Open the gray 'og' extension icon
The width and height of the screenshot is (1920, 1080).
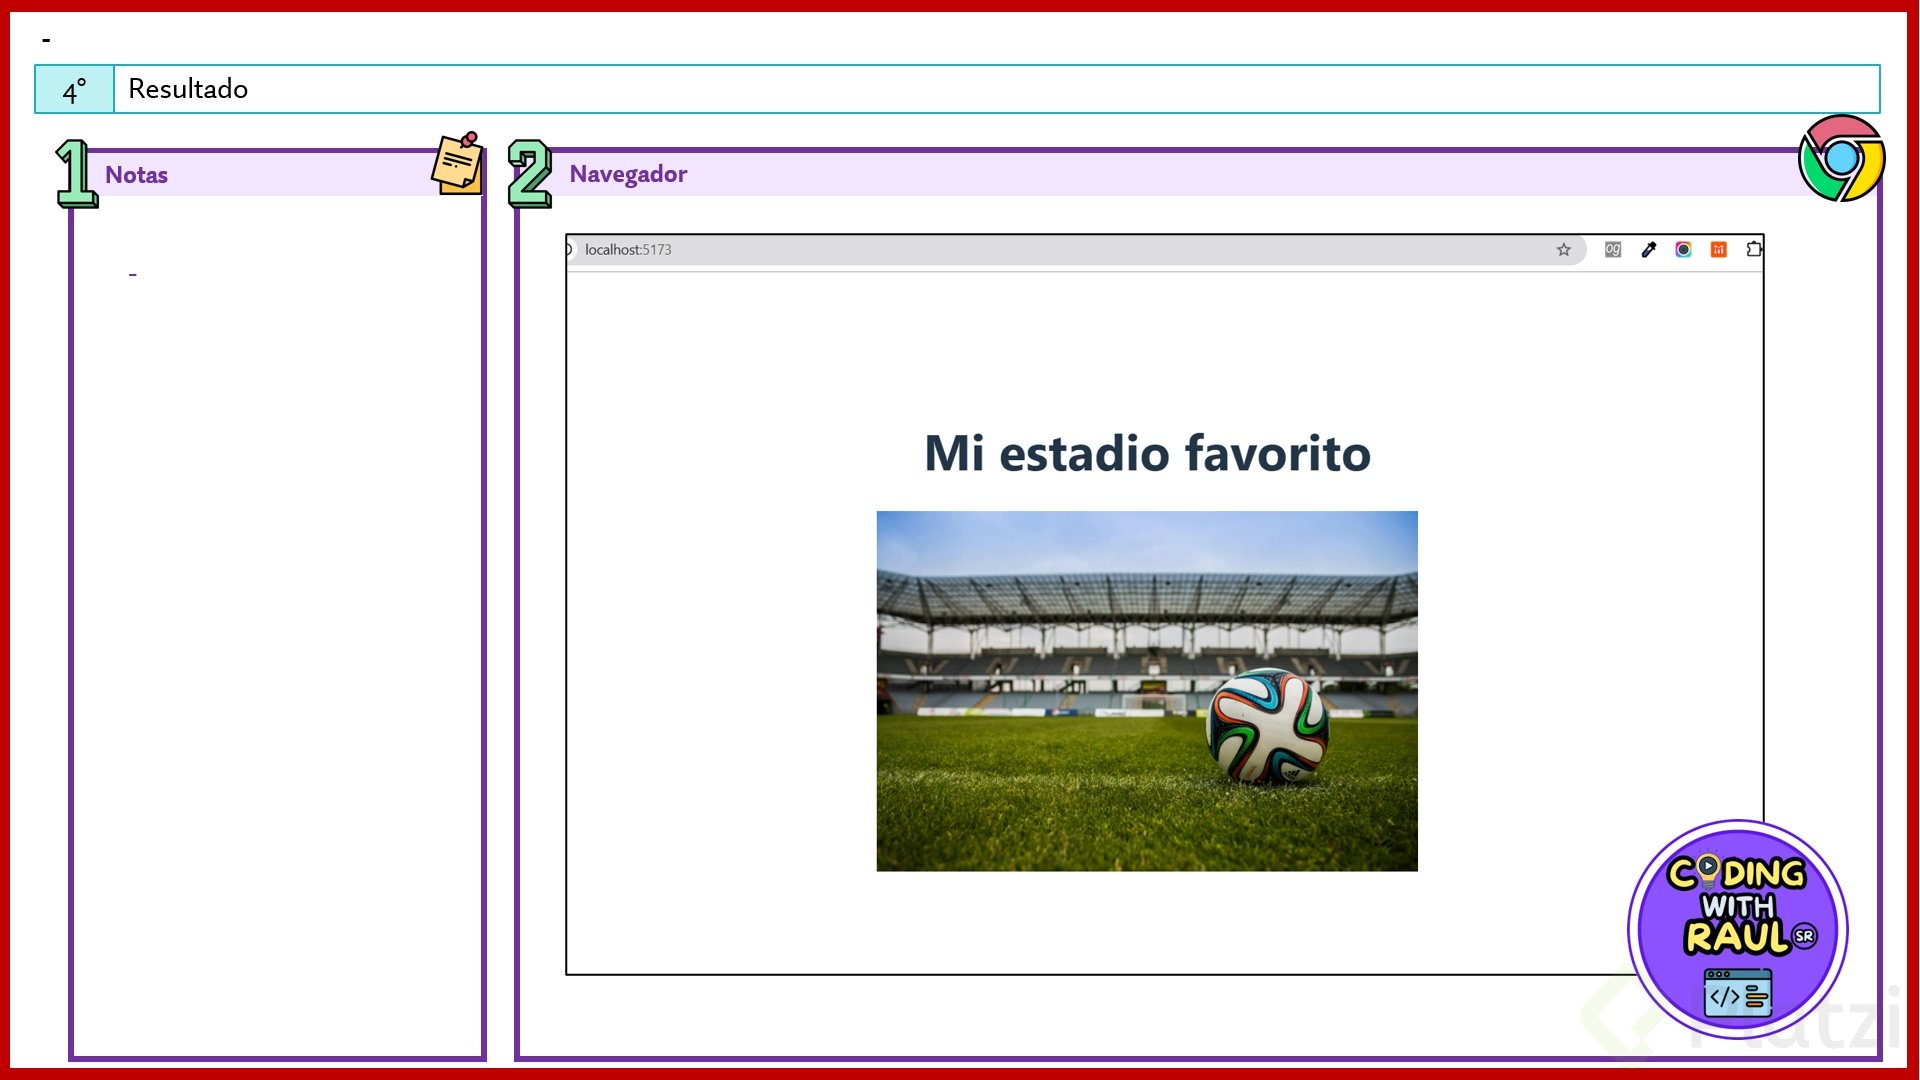pos(1613,250)
